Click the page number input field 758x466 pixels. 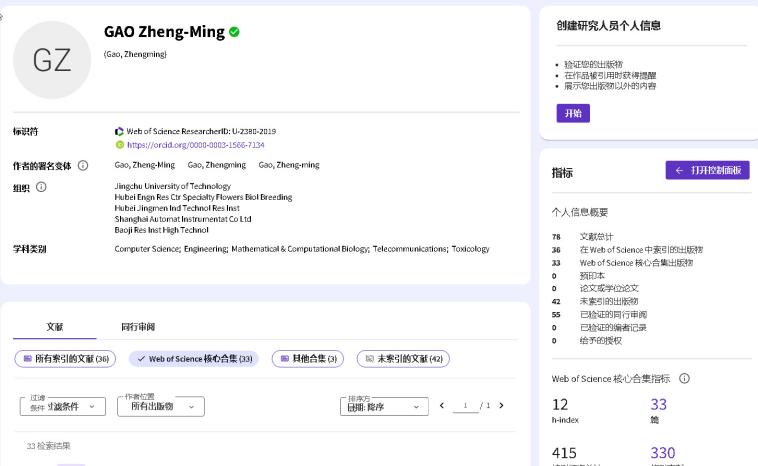(465, 406)
